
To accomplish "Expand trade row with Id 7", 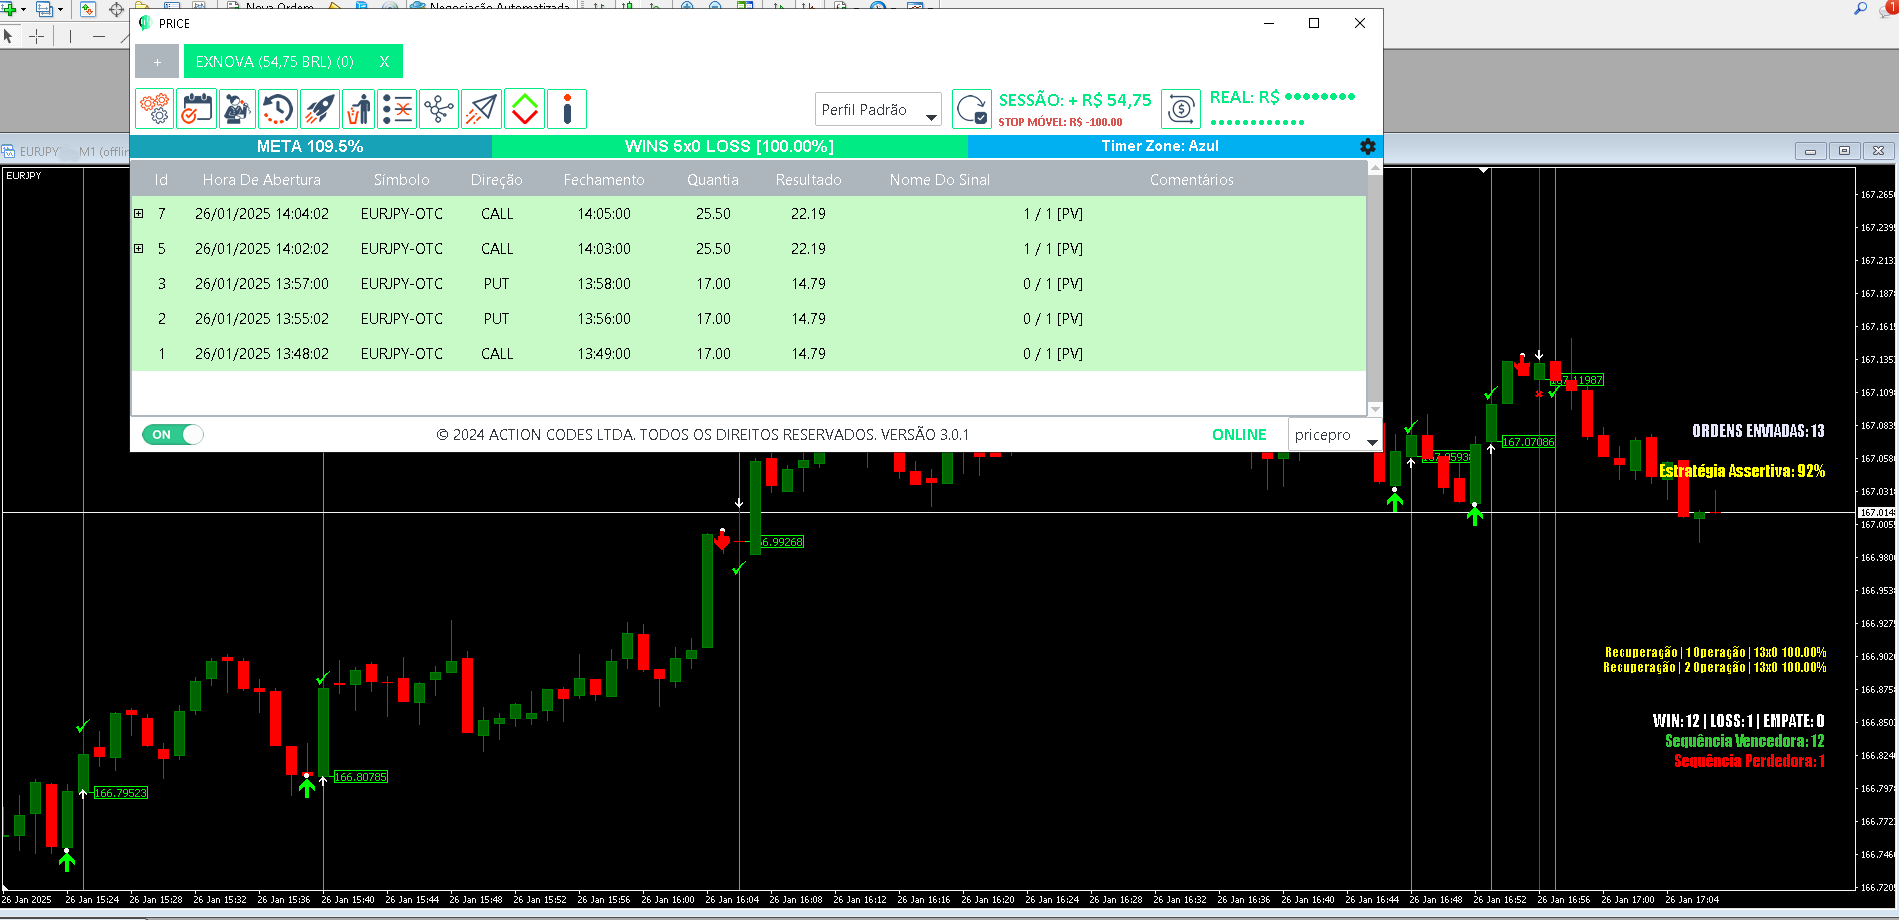I will 139,214.
